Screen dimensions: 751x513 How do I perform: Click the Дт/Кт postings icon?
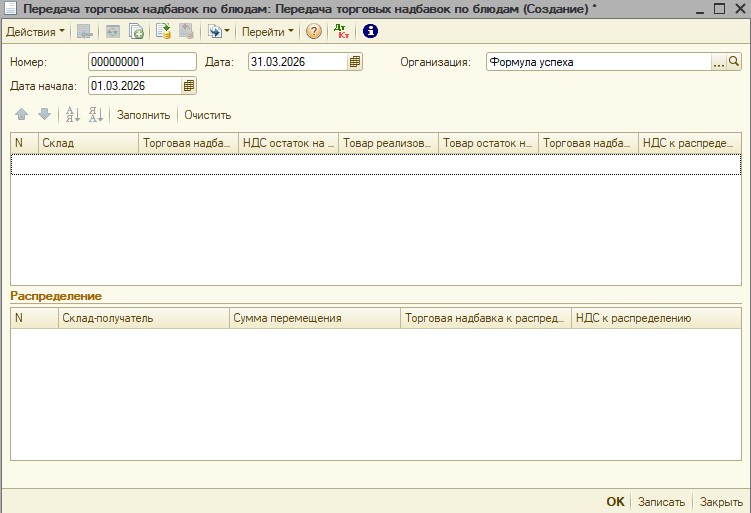tap(342, 31)
